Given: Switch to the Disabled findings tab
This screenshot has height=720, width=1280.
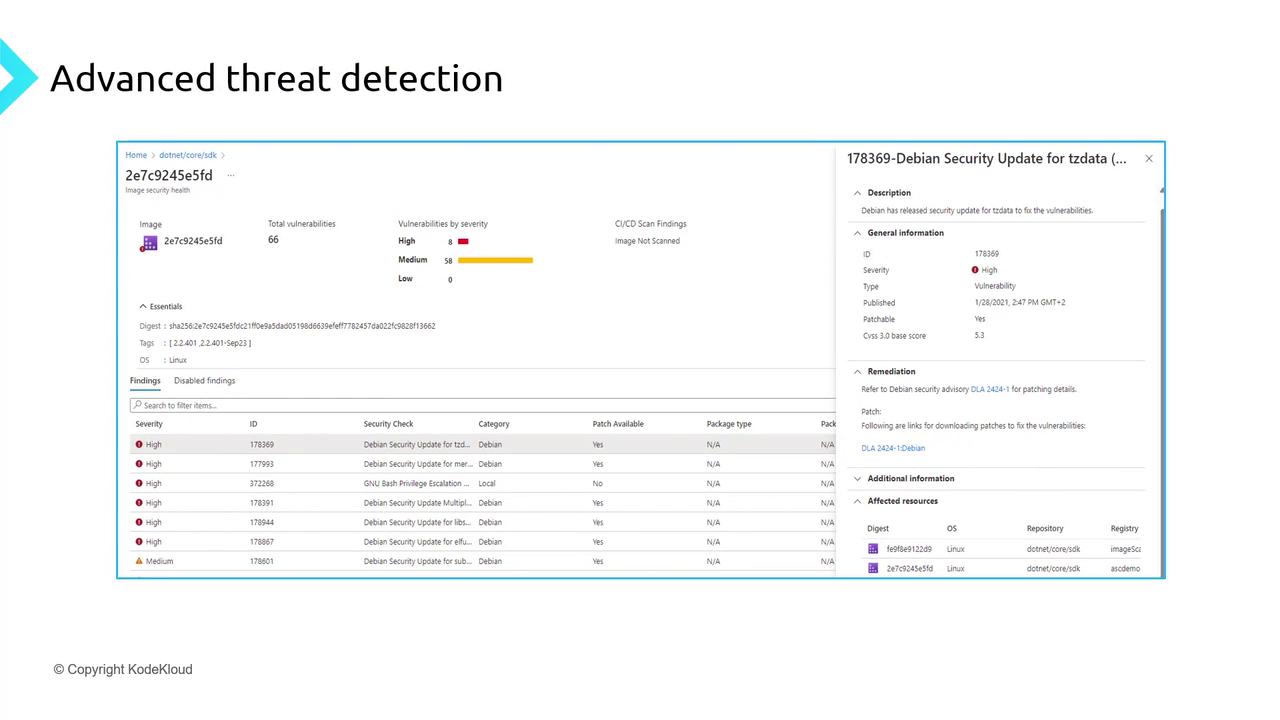Looking at the screenshot, I should 204,381.
